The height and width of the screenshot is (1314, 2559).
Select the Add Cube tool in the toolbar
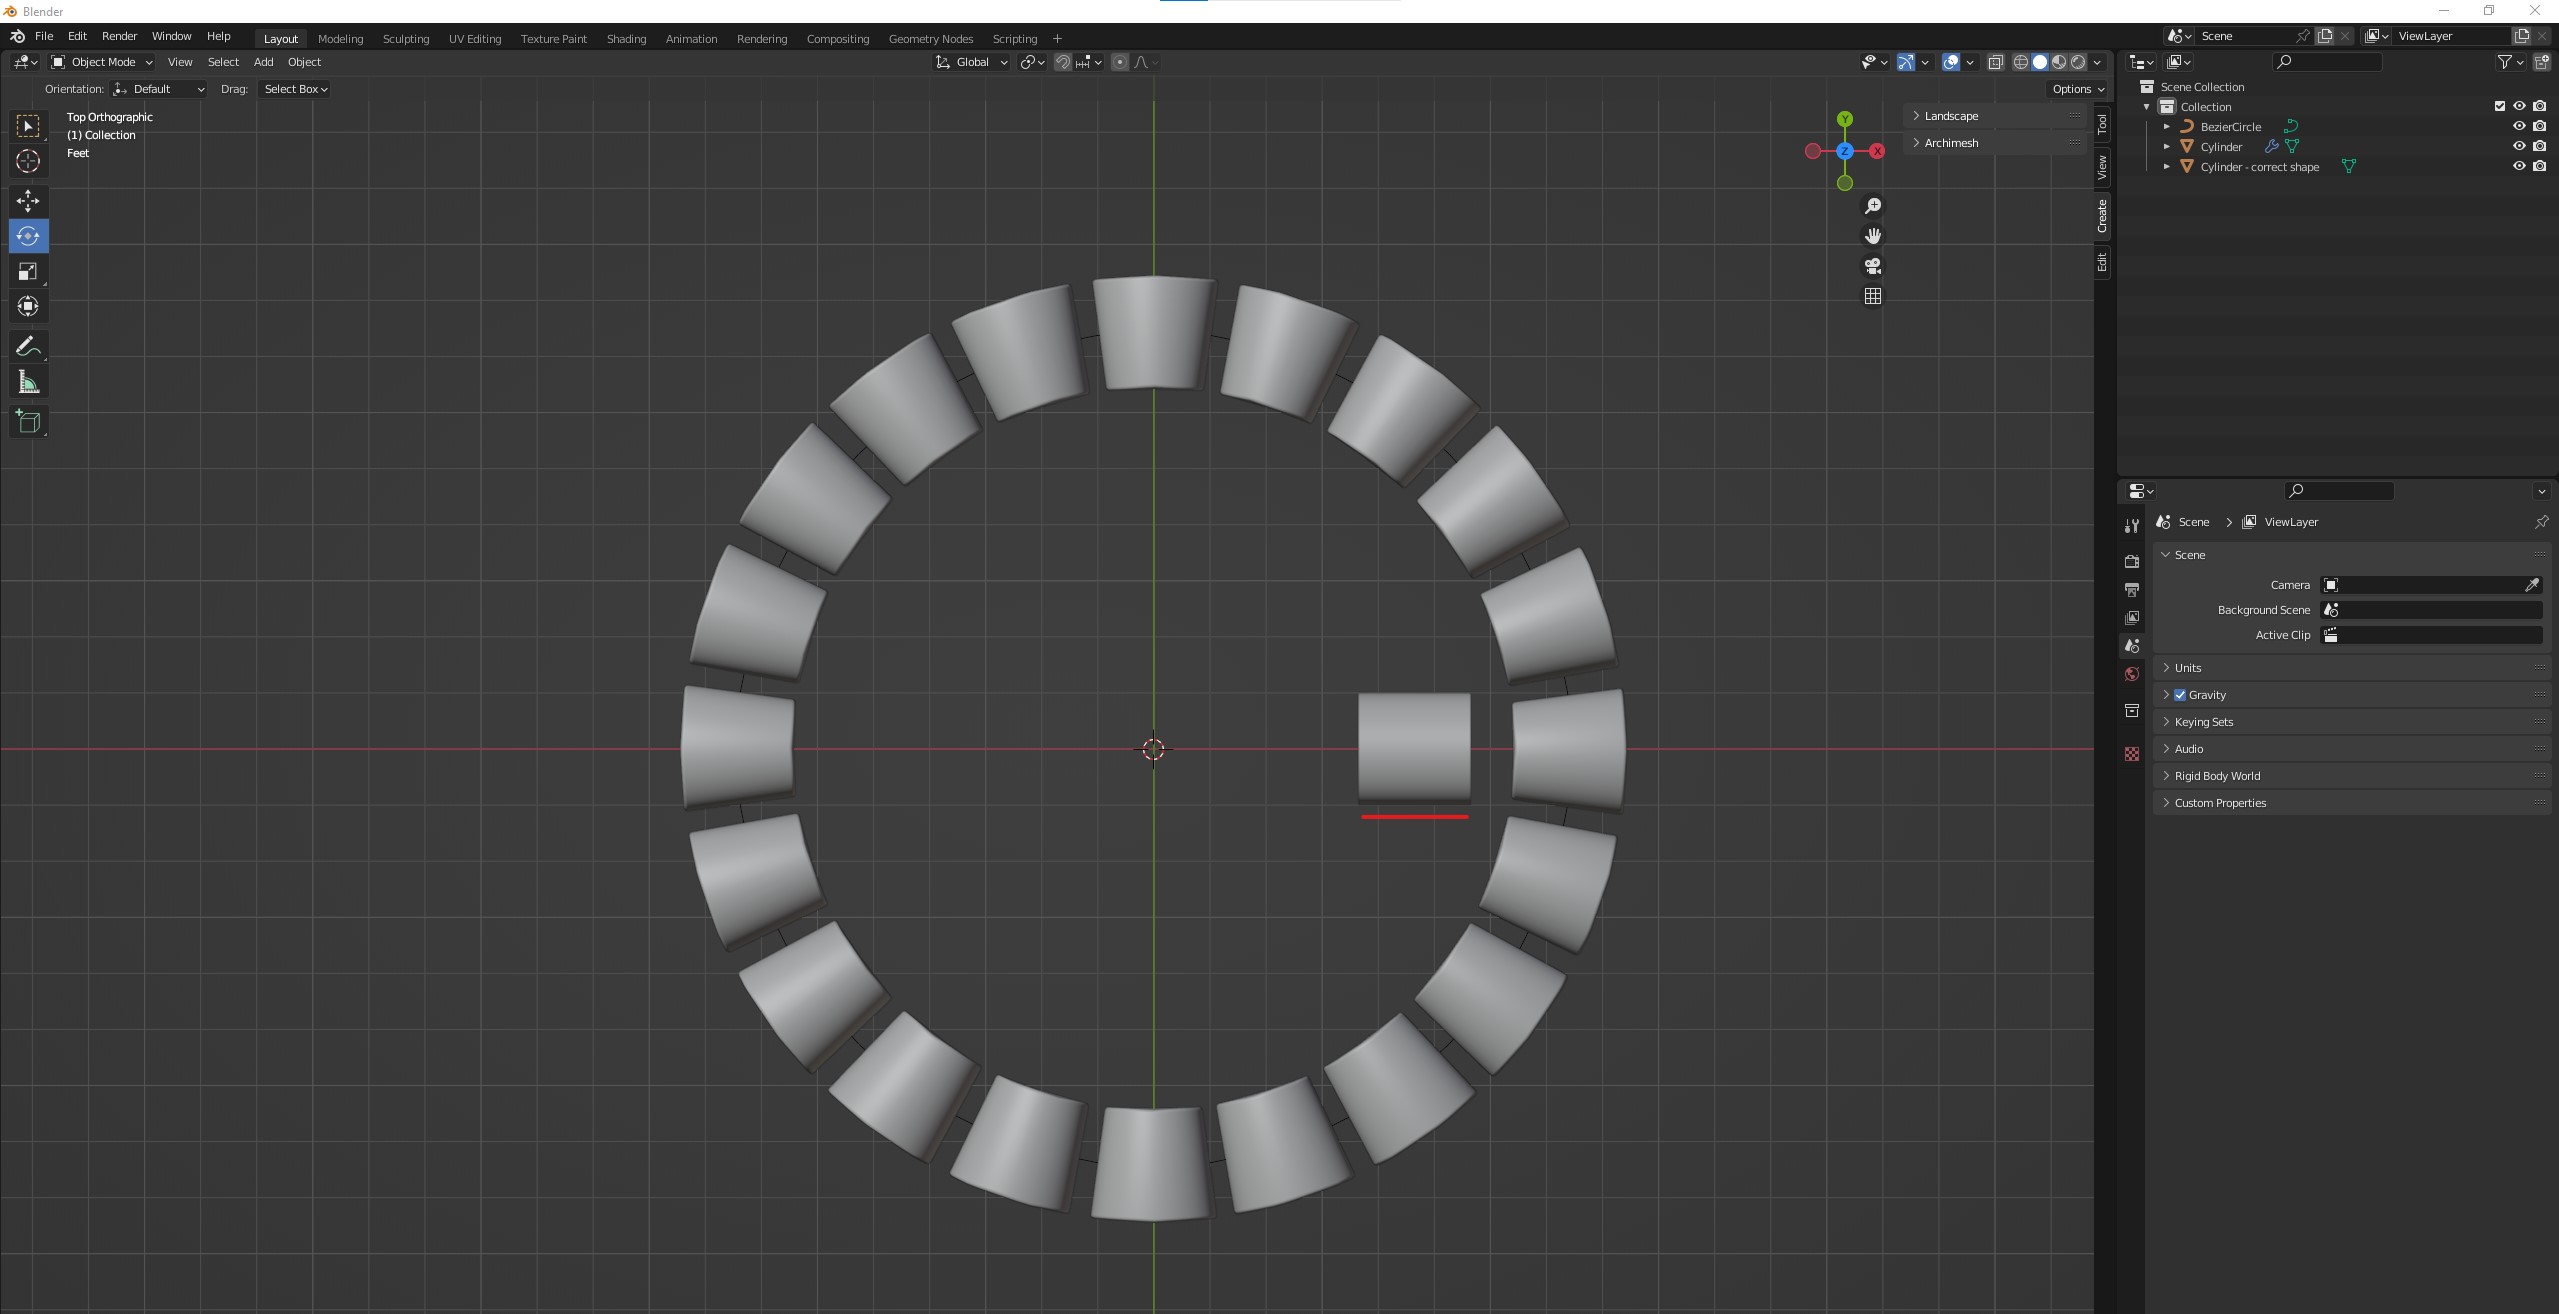click(28, 421)
